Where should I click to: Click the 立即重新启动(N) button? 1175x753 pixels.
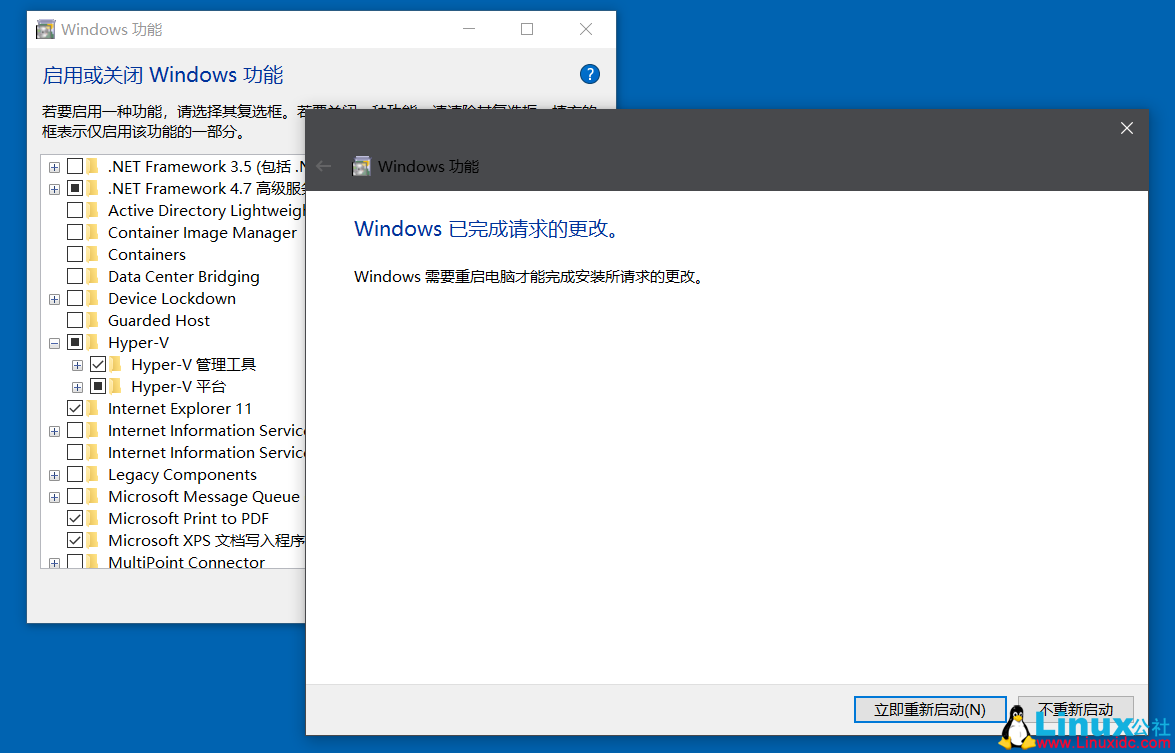click(930, 710)
